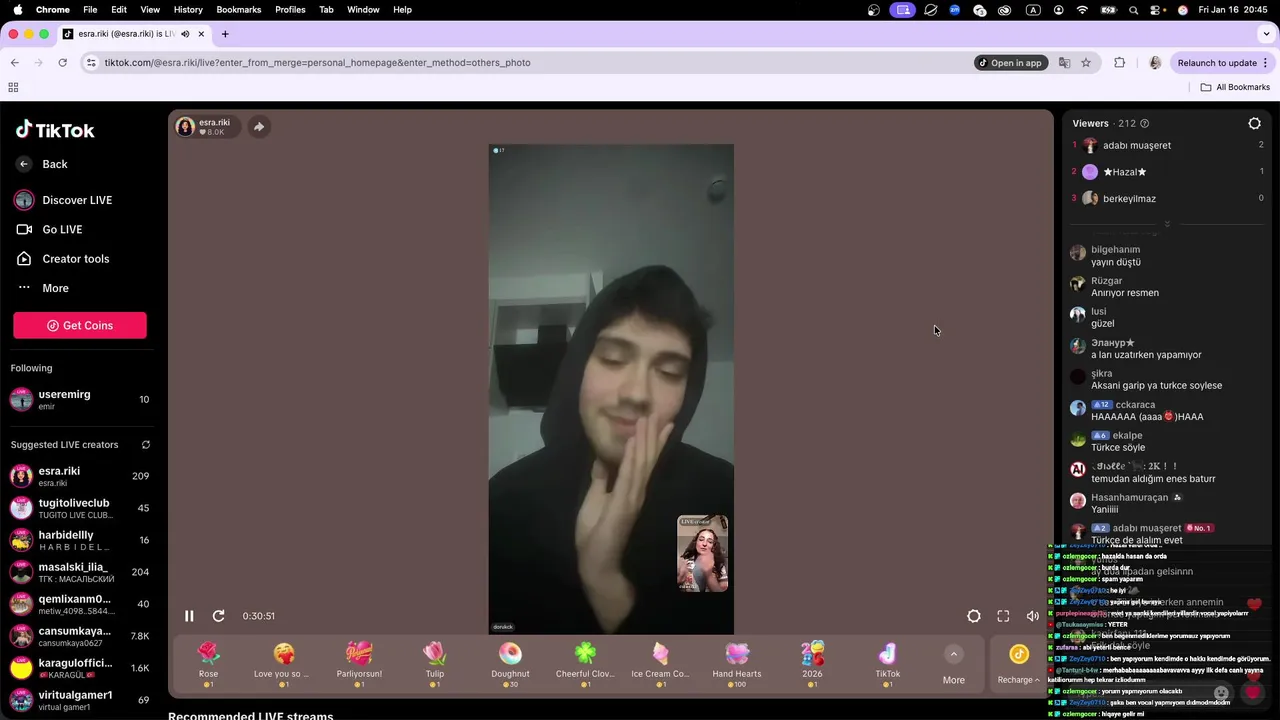
Task: Open Chrome extensions menu
Action: pos(1119,63)
